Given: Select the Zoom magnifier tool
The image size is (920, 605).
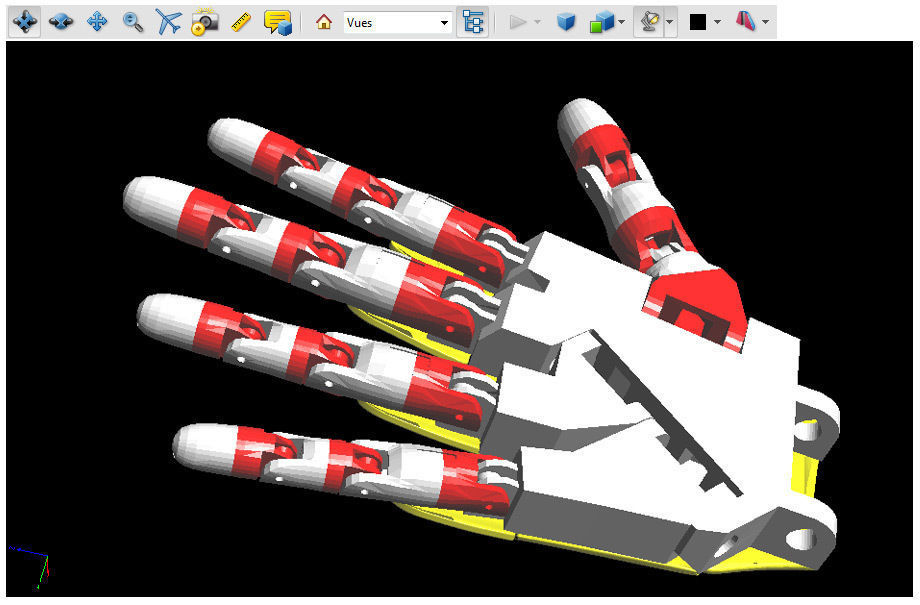Looking at the screenshot, I should (x=133, y=22).
